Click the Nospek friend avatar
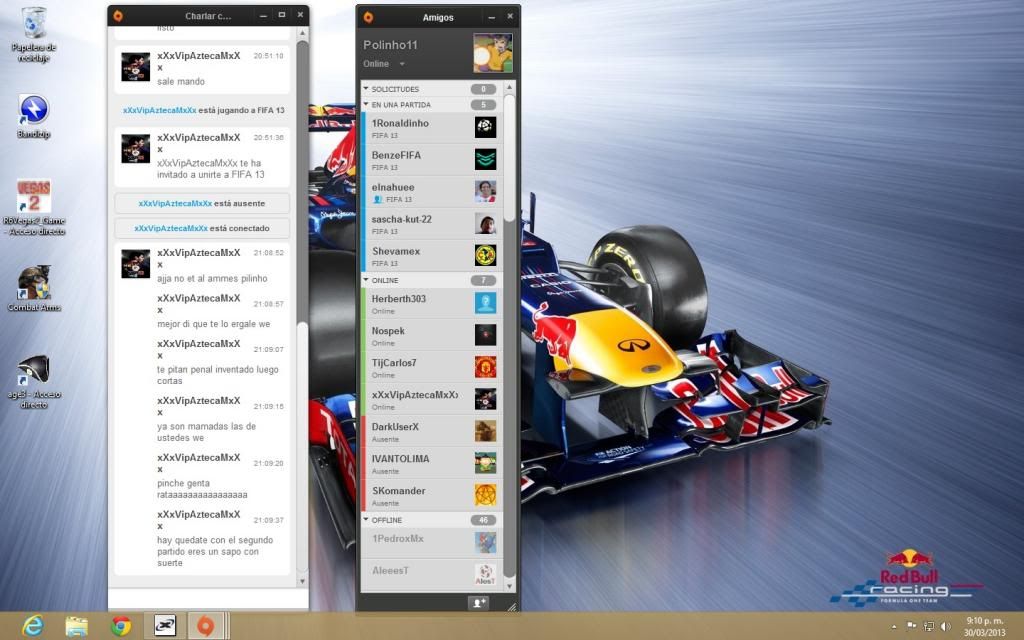 coord(485,335)
